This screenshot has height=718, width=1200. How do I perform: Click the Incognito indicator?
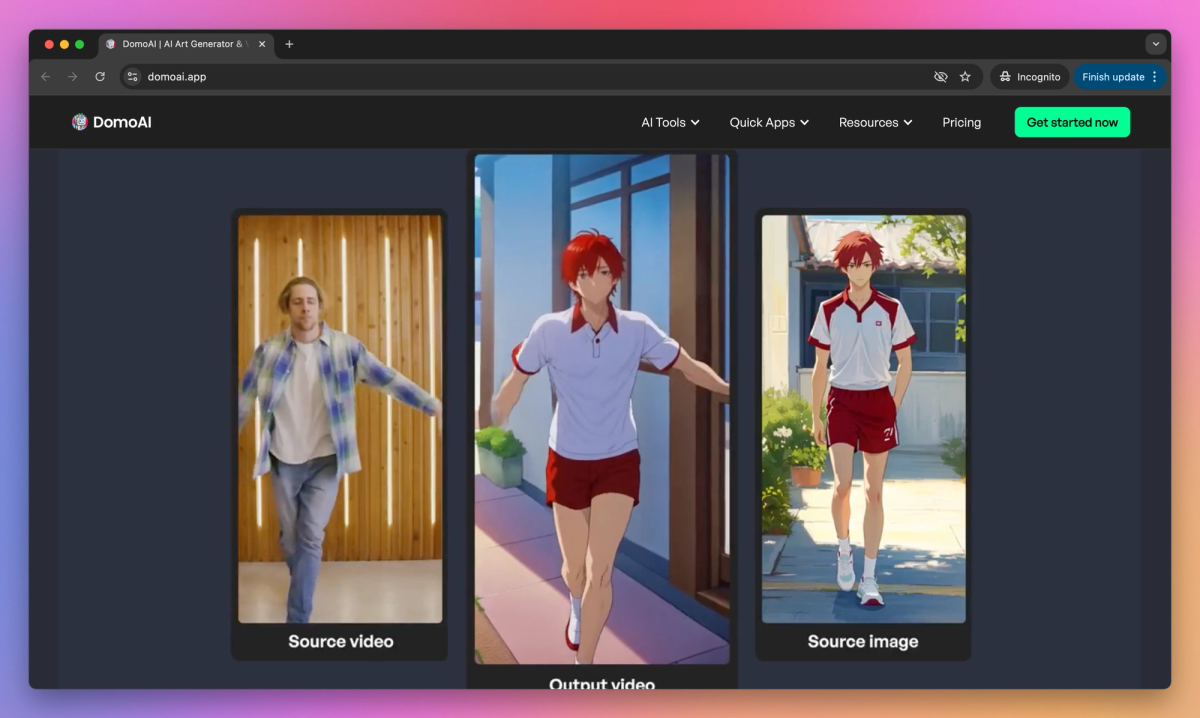tap(1030, 77)
